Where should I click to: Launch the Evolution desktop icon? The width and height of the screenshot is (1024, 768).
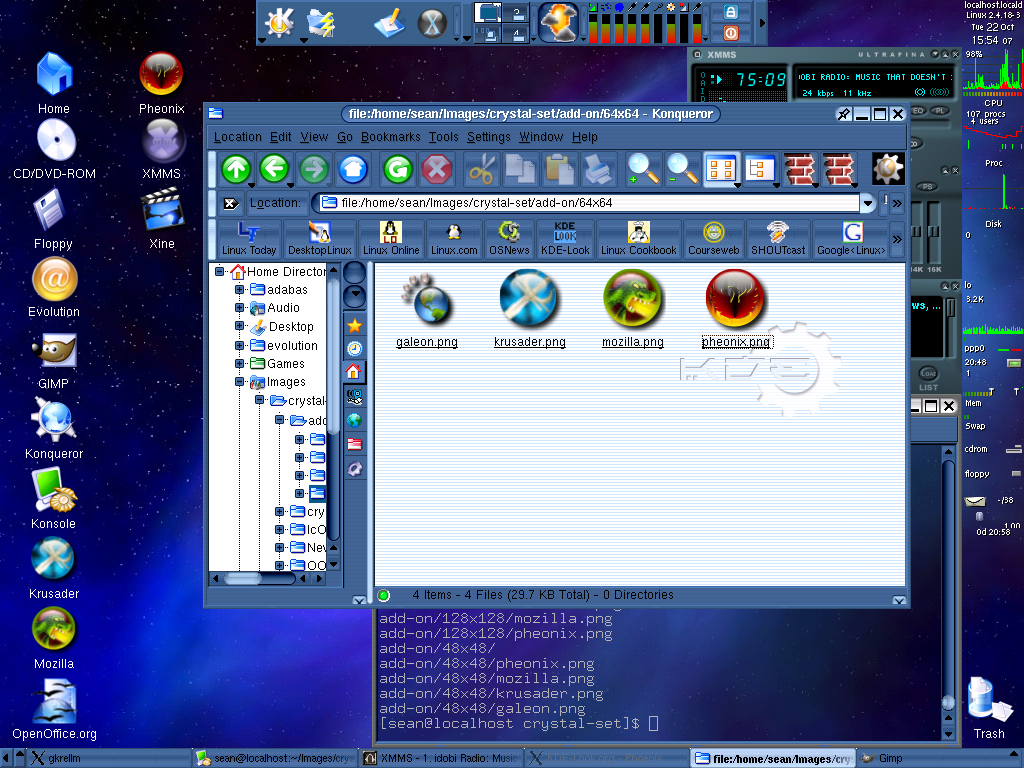coord(54,287)
